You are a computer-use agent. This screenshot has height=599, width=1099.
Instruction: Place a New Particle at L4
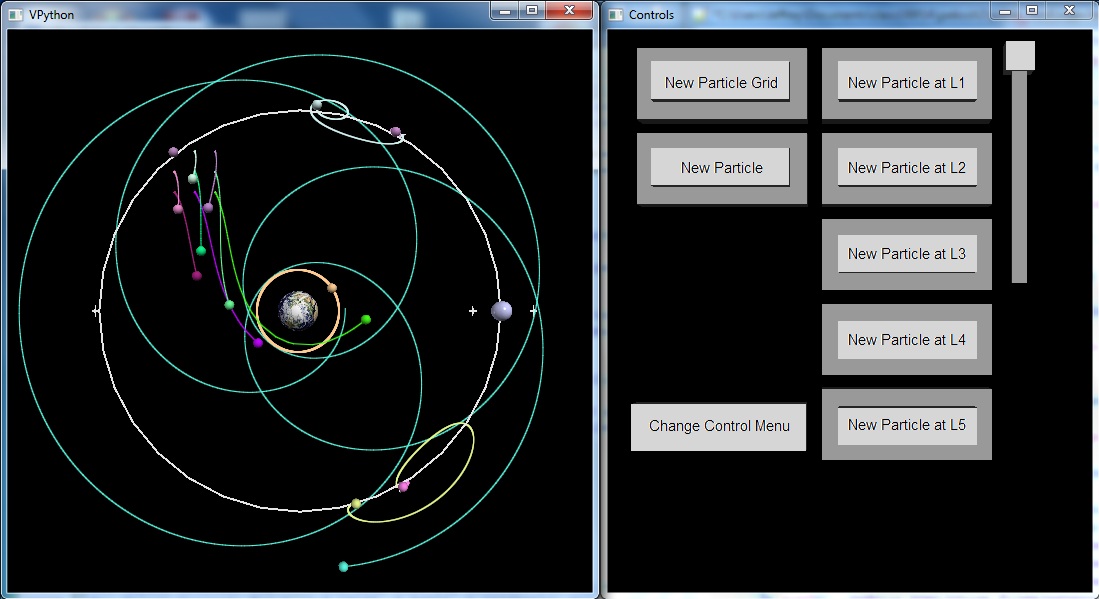tap(906, 340)
